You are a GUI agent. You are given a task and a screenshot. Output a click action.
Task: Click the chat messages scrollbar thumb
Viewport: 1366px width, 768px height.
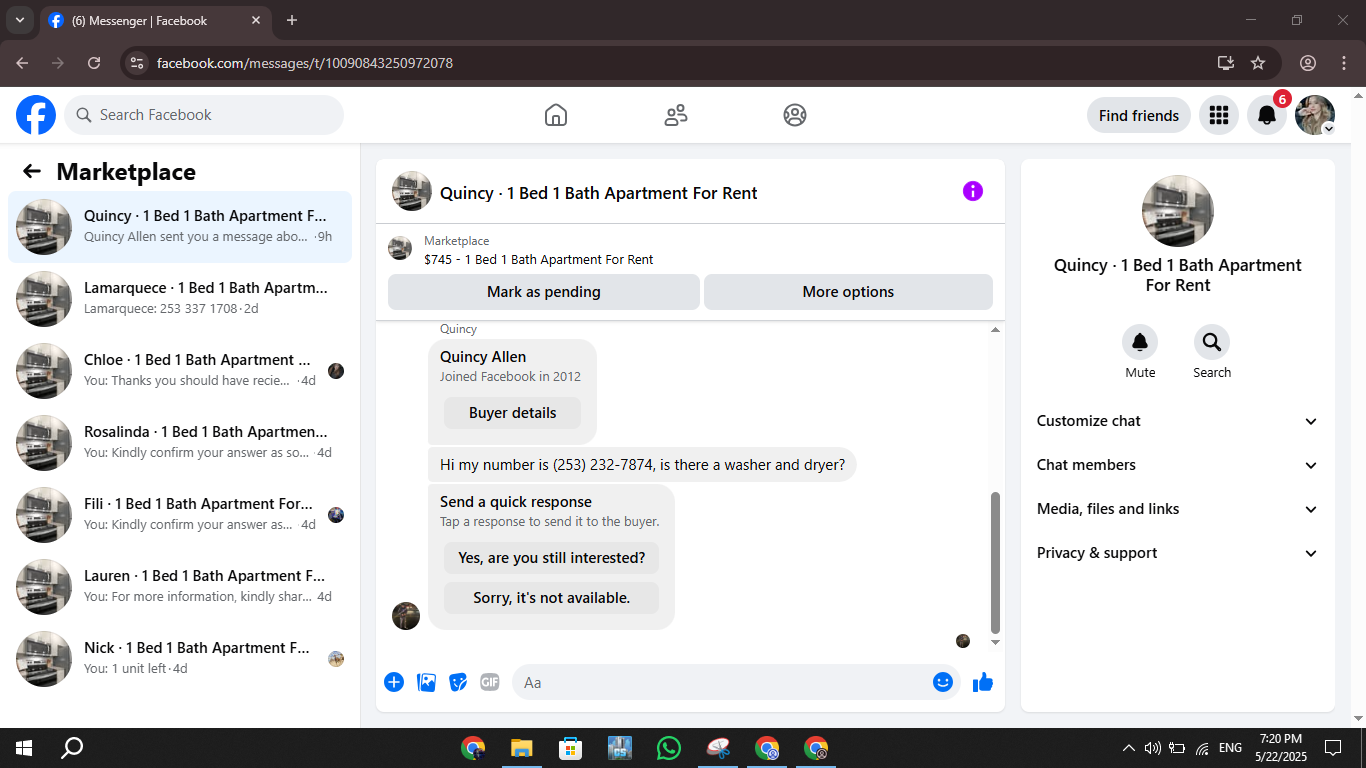(x=995, y=563)
